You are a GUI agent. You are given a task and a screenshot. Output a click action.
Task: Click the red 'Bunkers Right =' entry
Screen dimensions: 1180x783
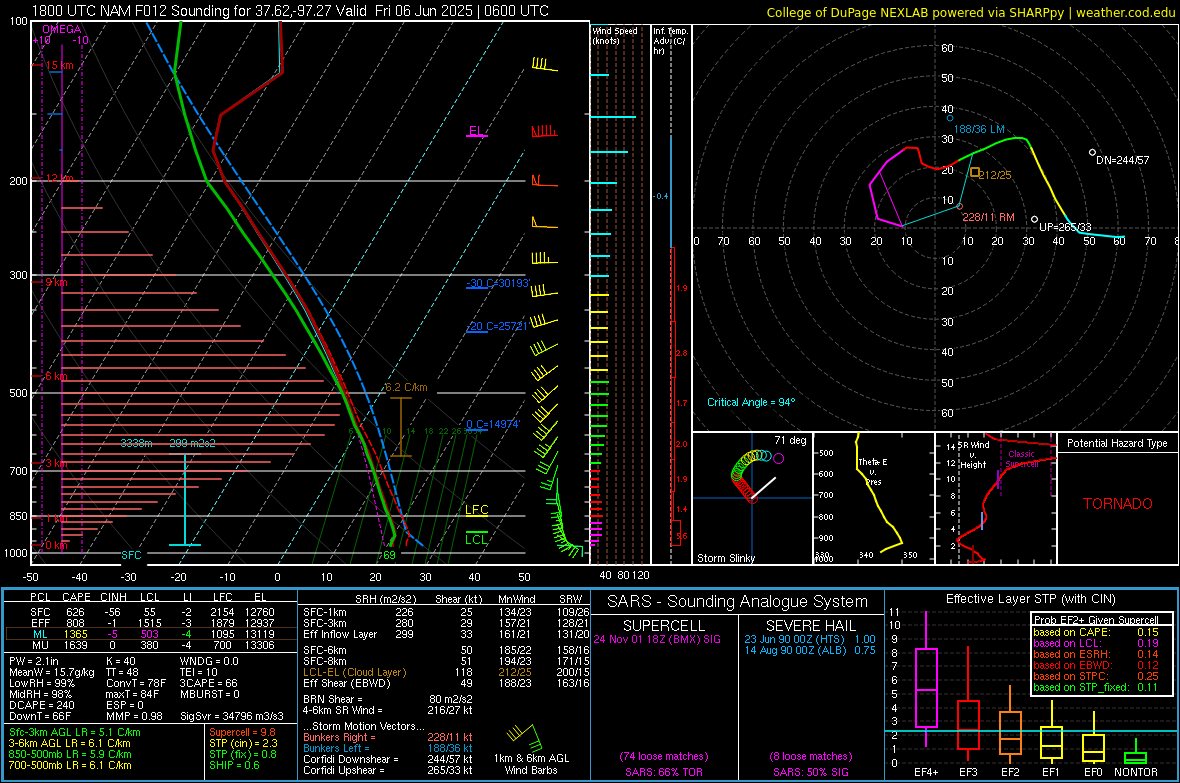[339, 737]
